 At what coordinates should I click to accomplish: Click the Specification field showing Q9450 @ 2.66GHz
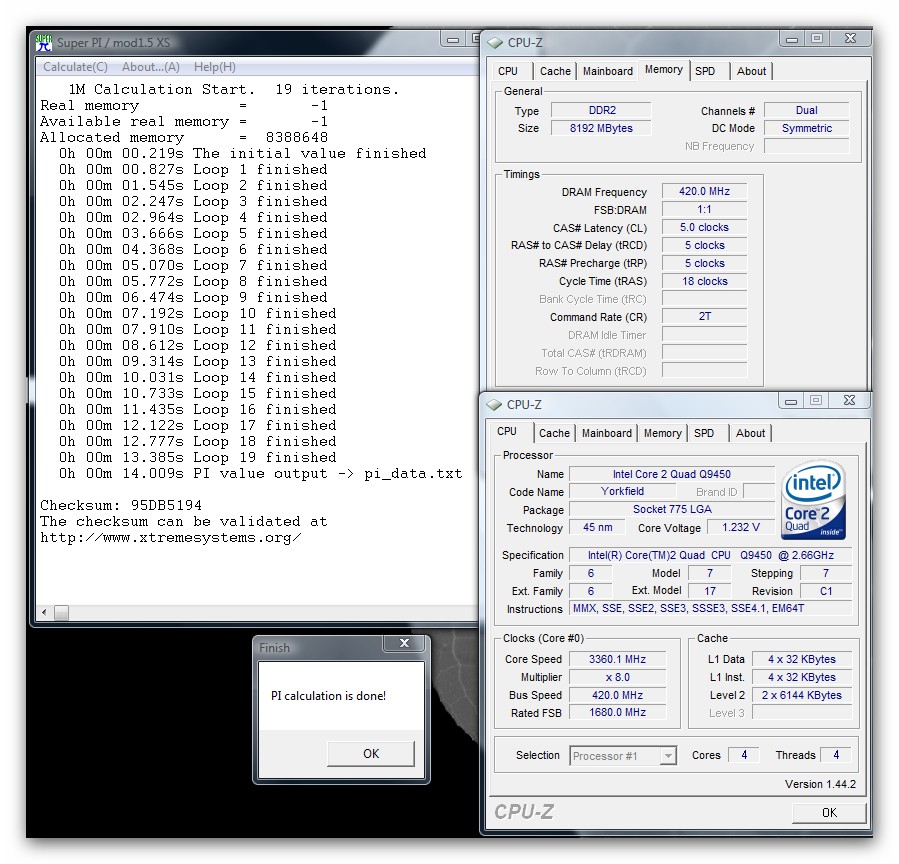(x=710, y=555)
